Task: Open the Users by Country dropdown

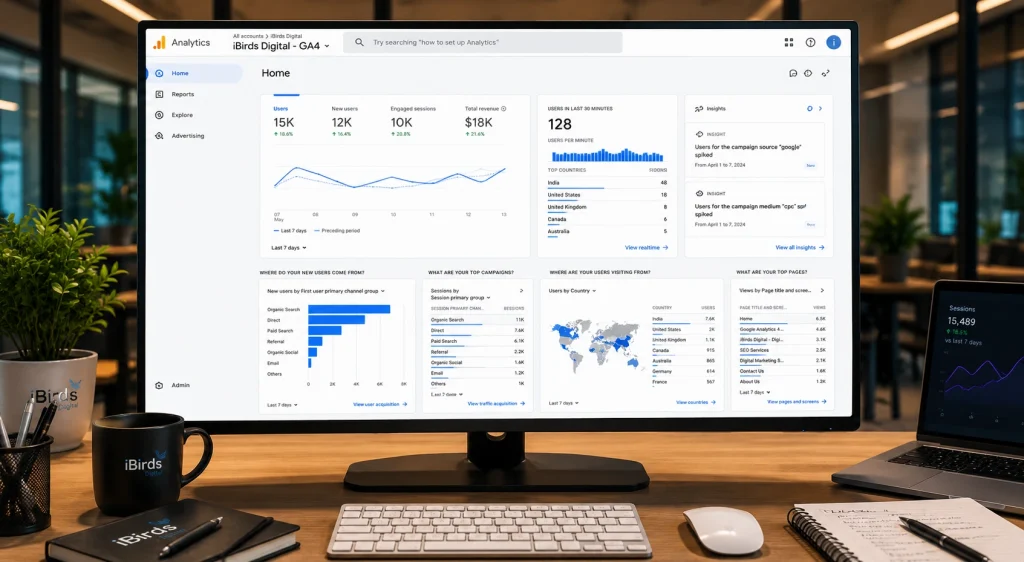Action: 572,290
